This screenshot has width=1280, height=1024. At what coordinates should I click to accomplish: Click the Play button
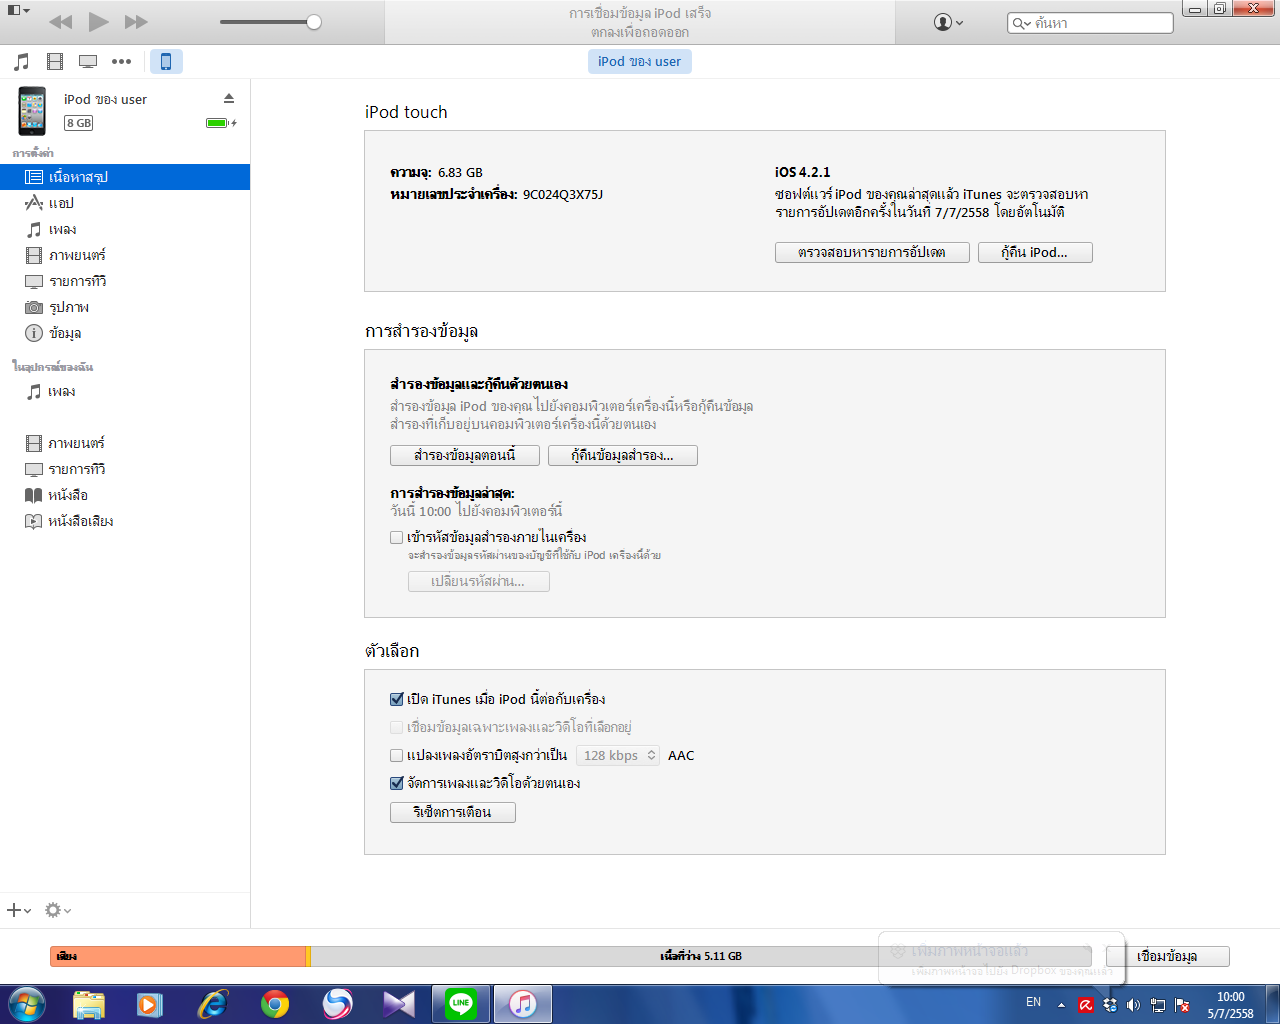click(98, 22)
